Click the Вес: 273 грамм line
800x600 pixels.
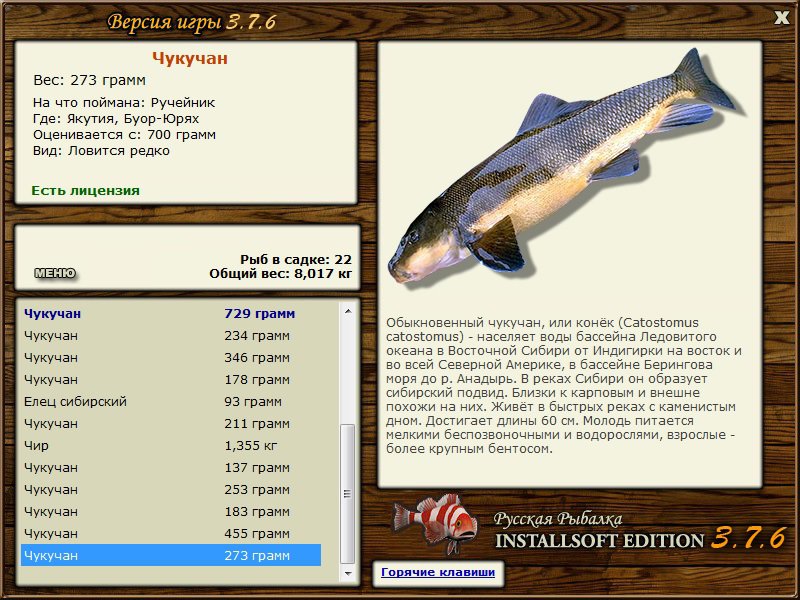(89, 80)
